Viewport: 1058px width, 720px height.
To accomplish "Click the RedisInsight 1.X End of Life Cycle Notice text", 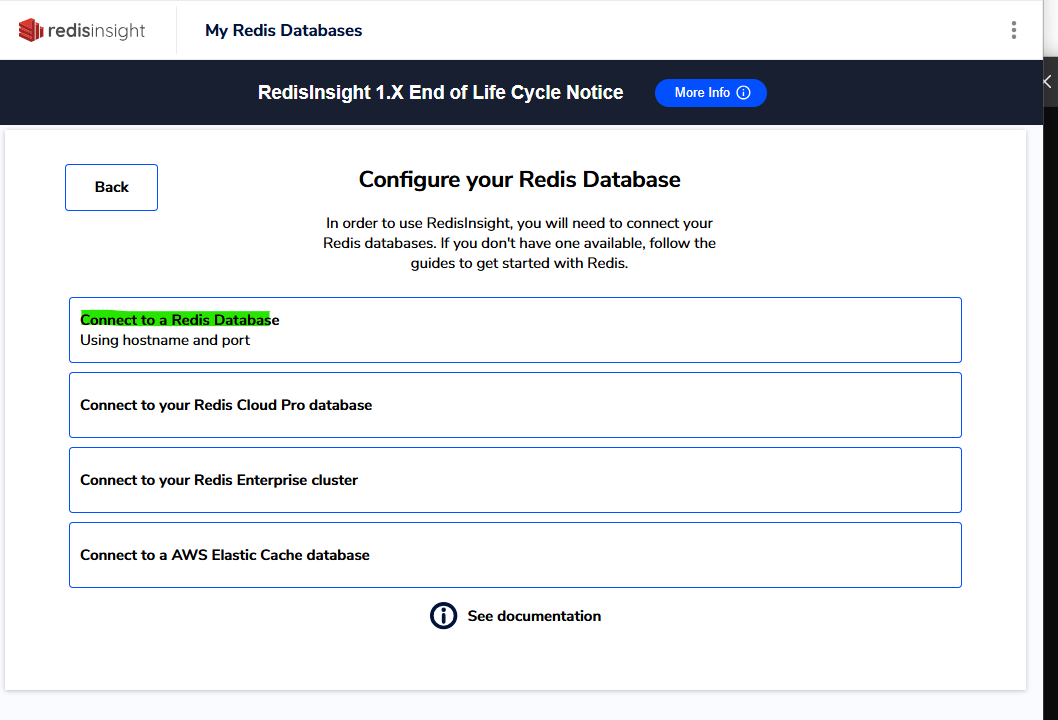I will coord(441,92).
